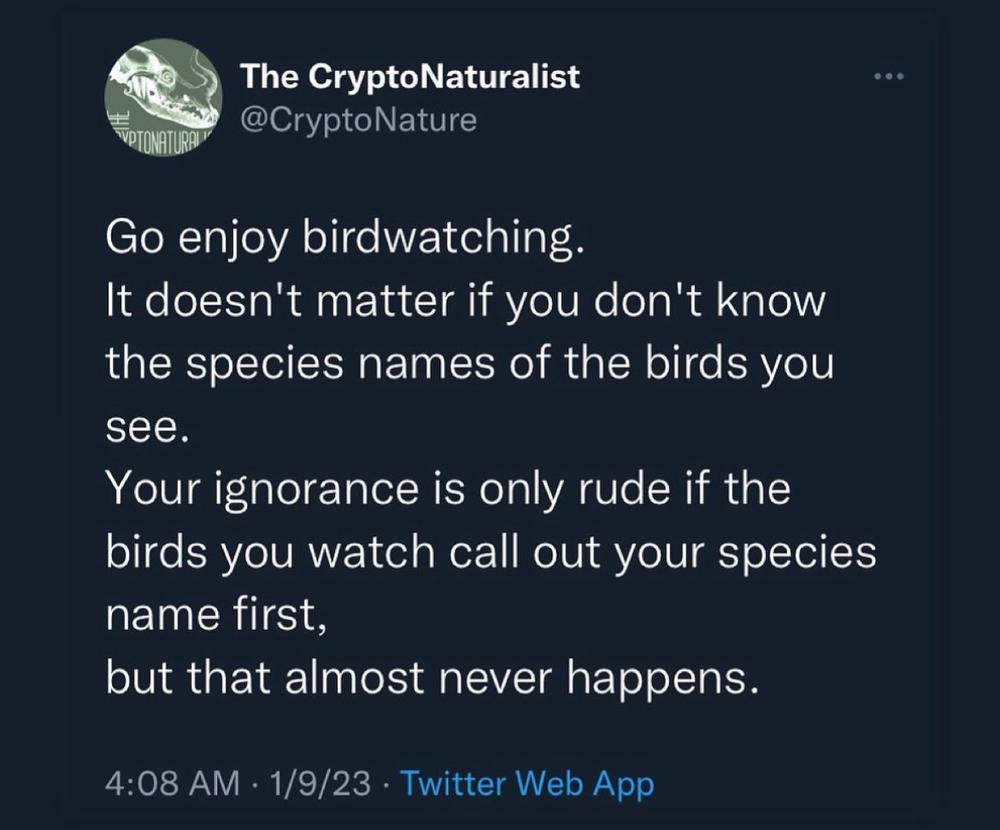
Task: Click the line starting 'It doesn't matter'
Action: (x=465, y=302)
